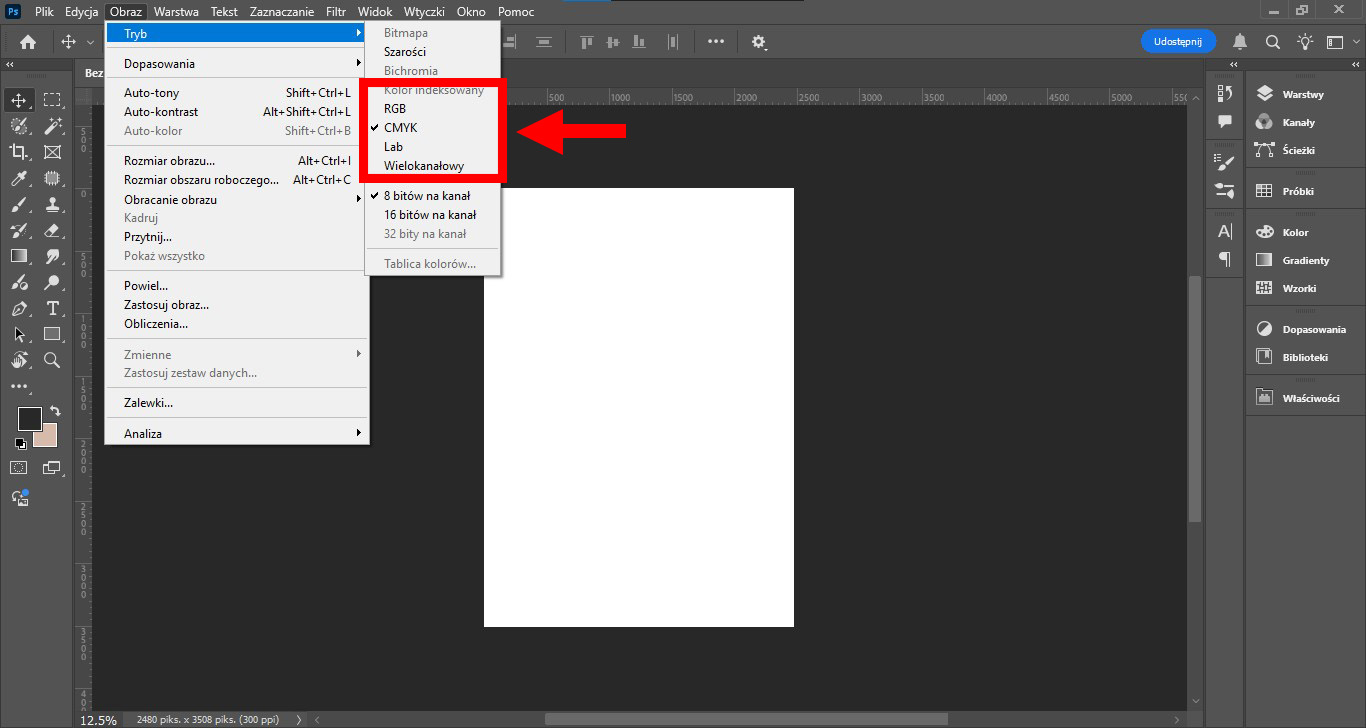Select the Crop tool

tap(19, 152)
